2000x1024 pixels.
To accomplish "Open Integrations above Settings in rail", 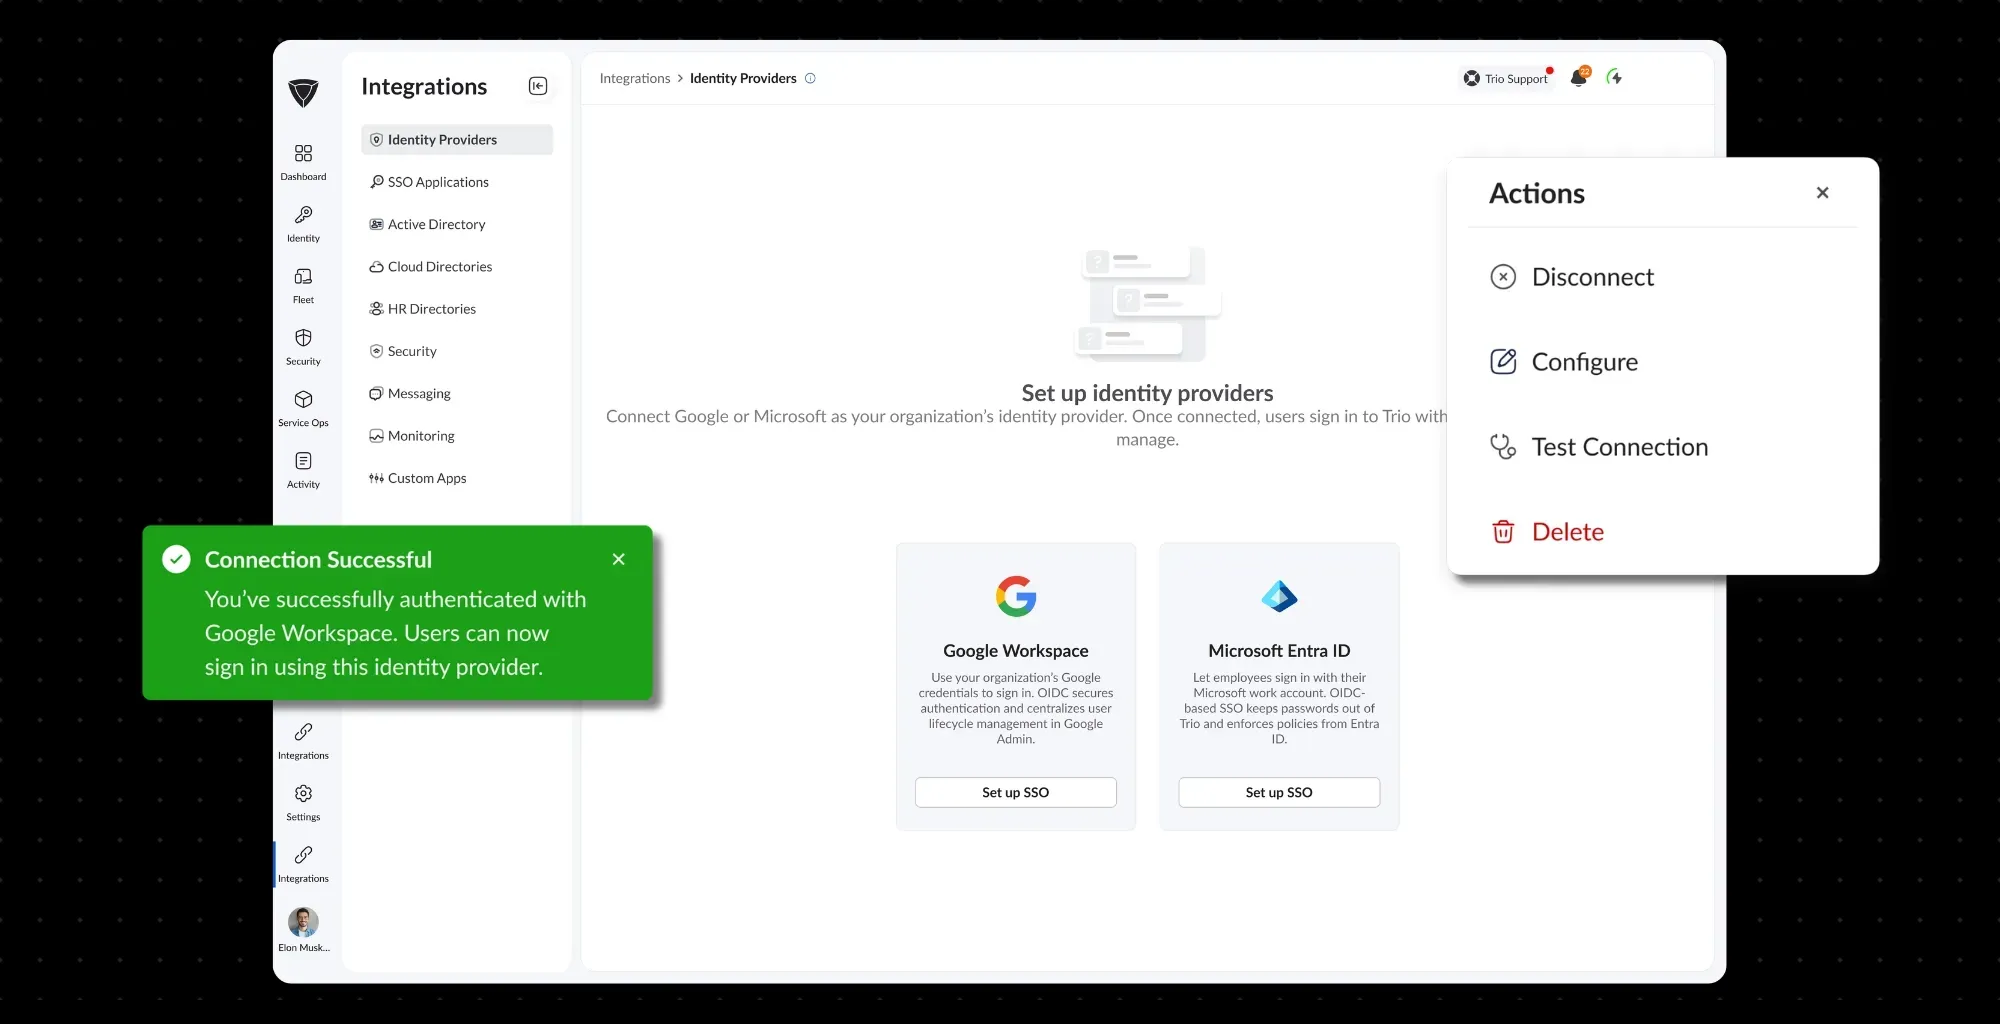I will pos(303,741).
